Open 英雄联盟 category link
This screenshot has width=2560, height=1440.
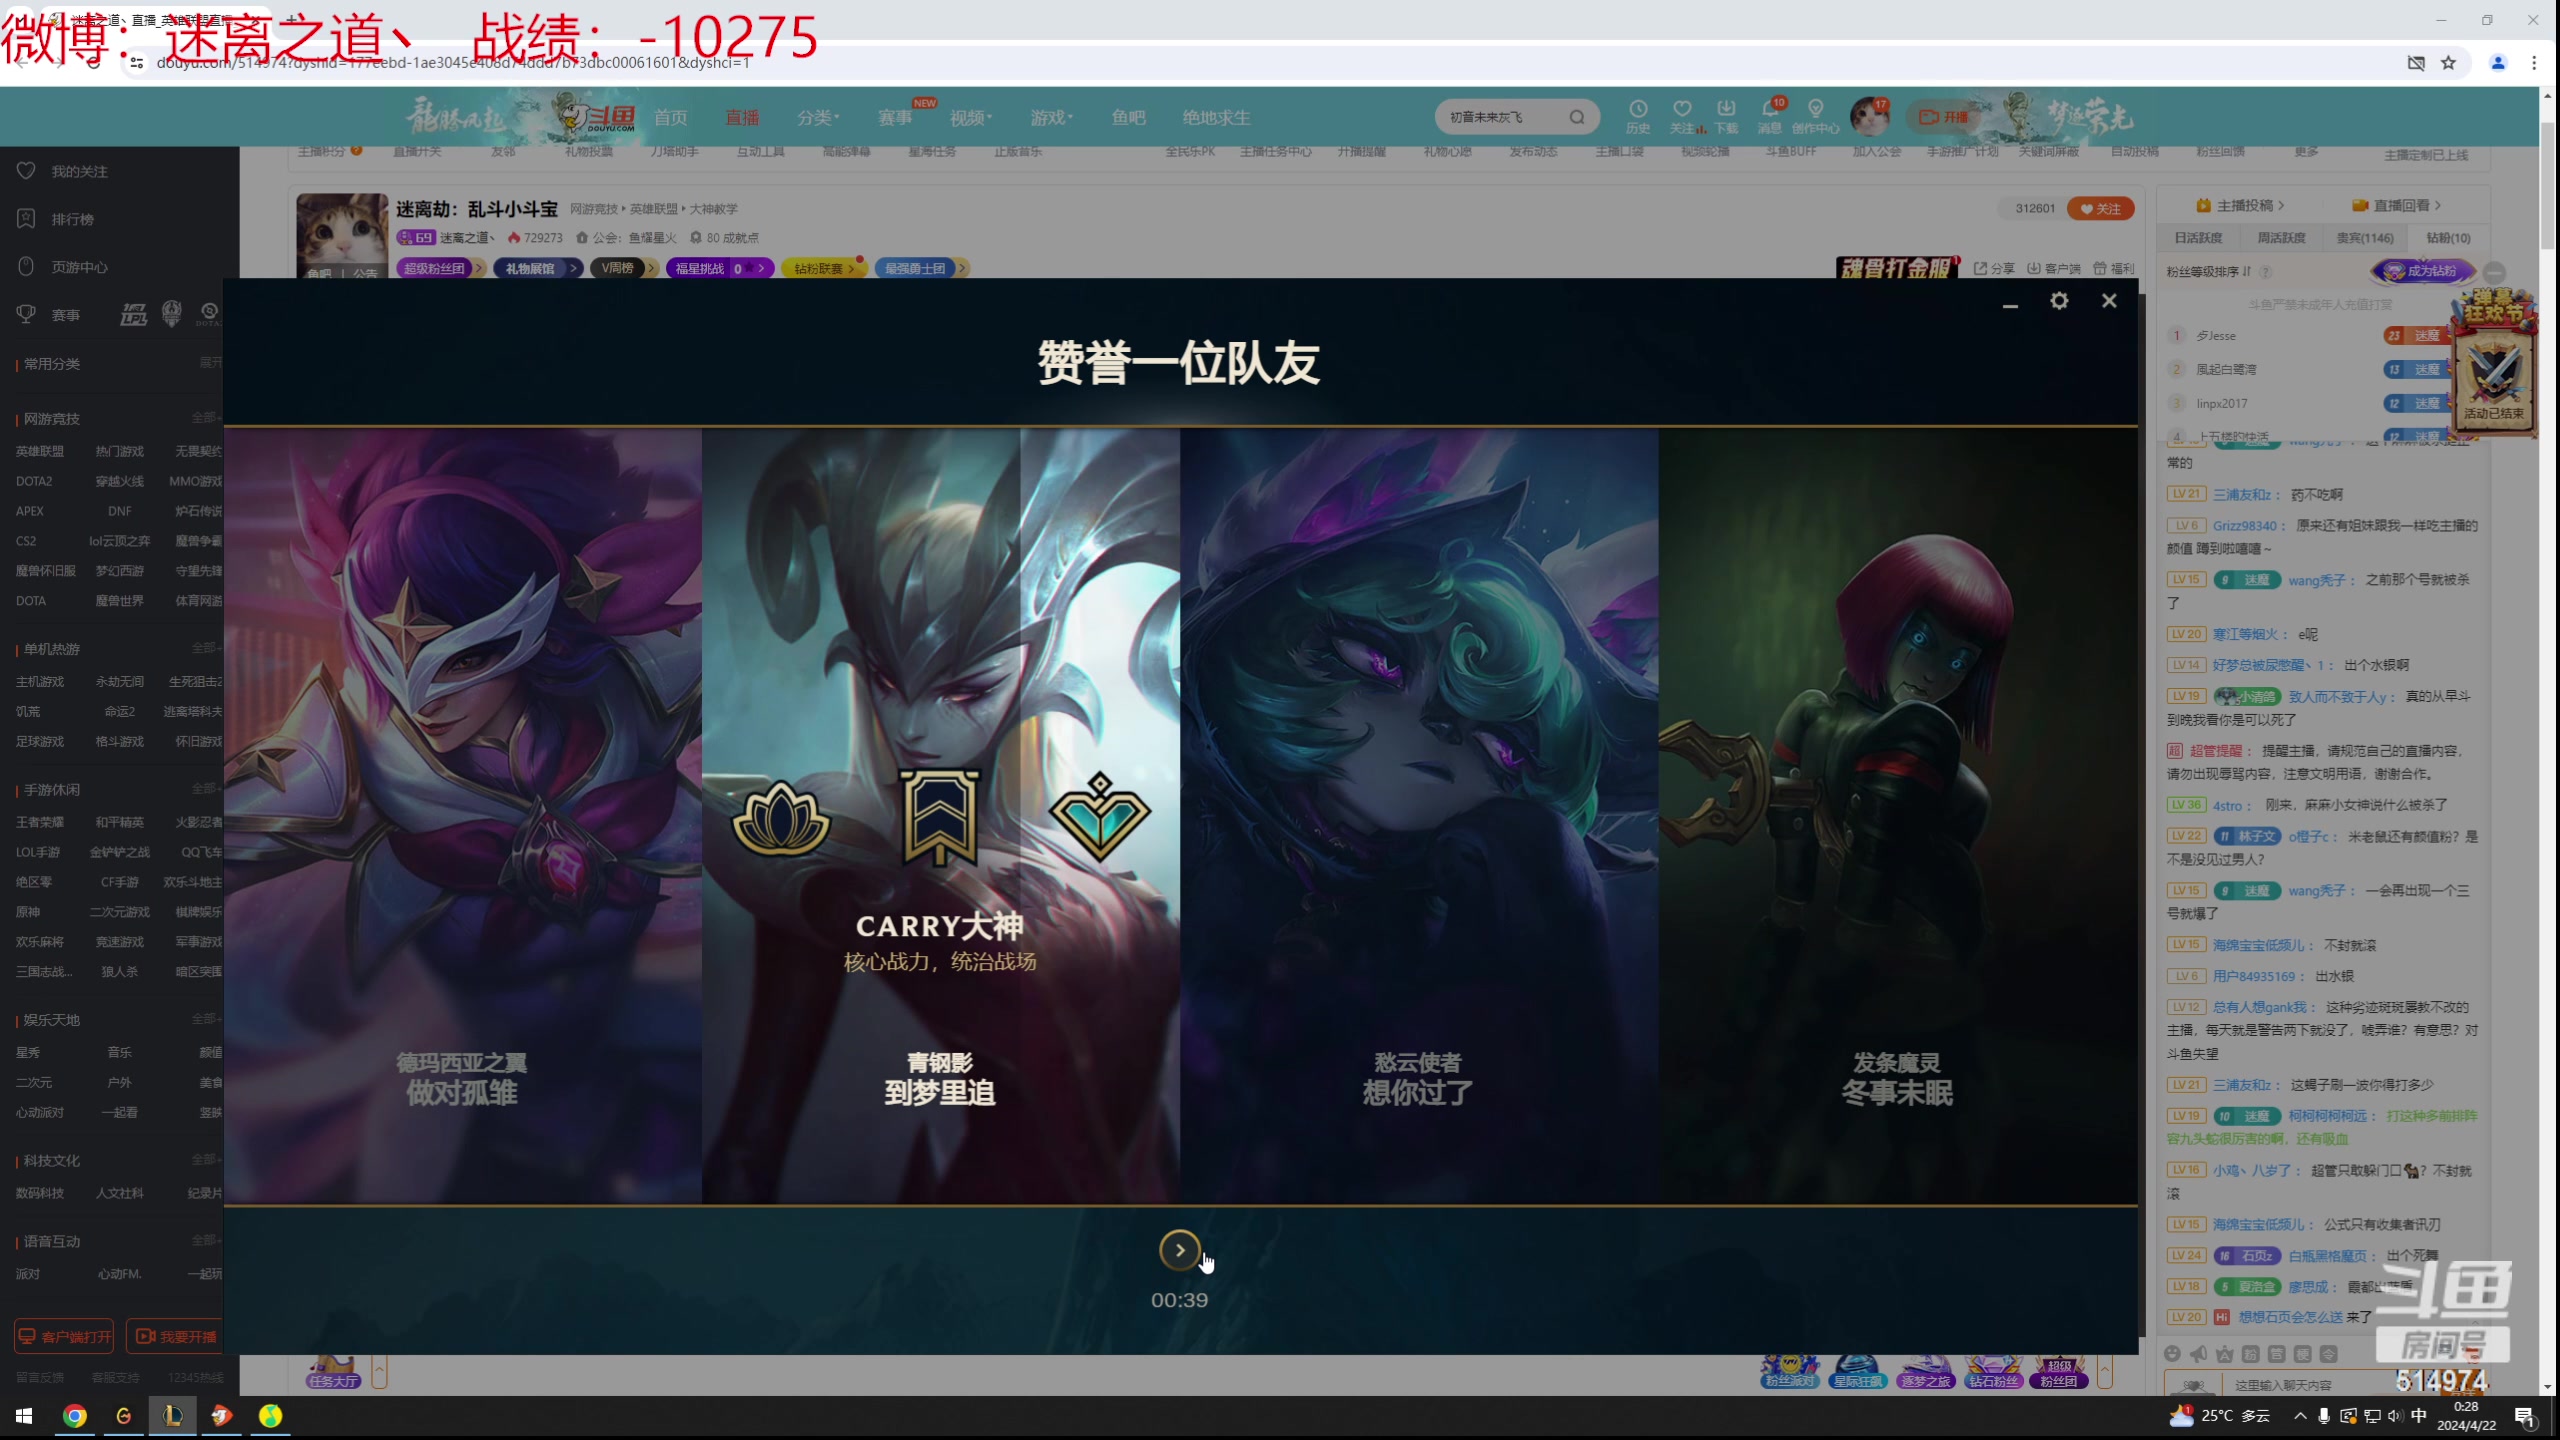pyautogui.click(x=40, y=451)
